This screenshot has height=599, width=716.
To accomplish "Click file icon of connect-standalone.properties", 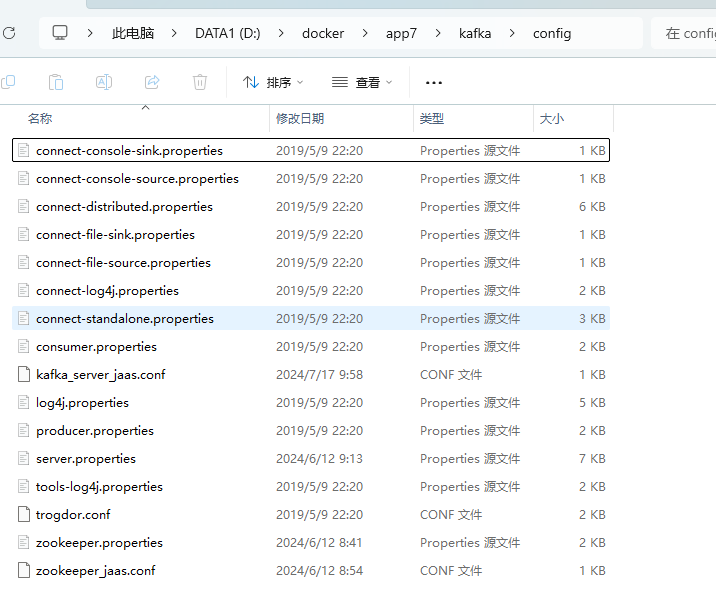I will click(x=24, y=318).
